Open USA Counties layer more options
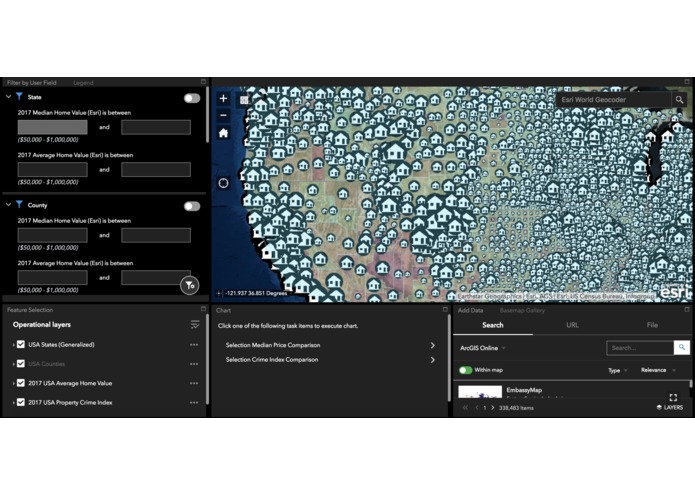Screen dimensions: 695x494 click(194, 364)
